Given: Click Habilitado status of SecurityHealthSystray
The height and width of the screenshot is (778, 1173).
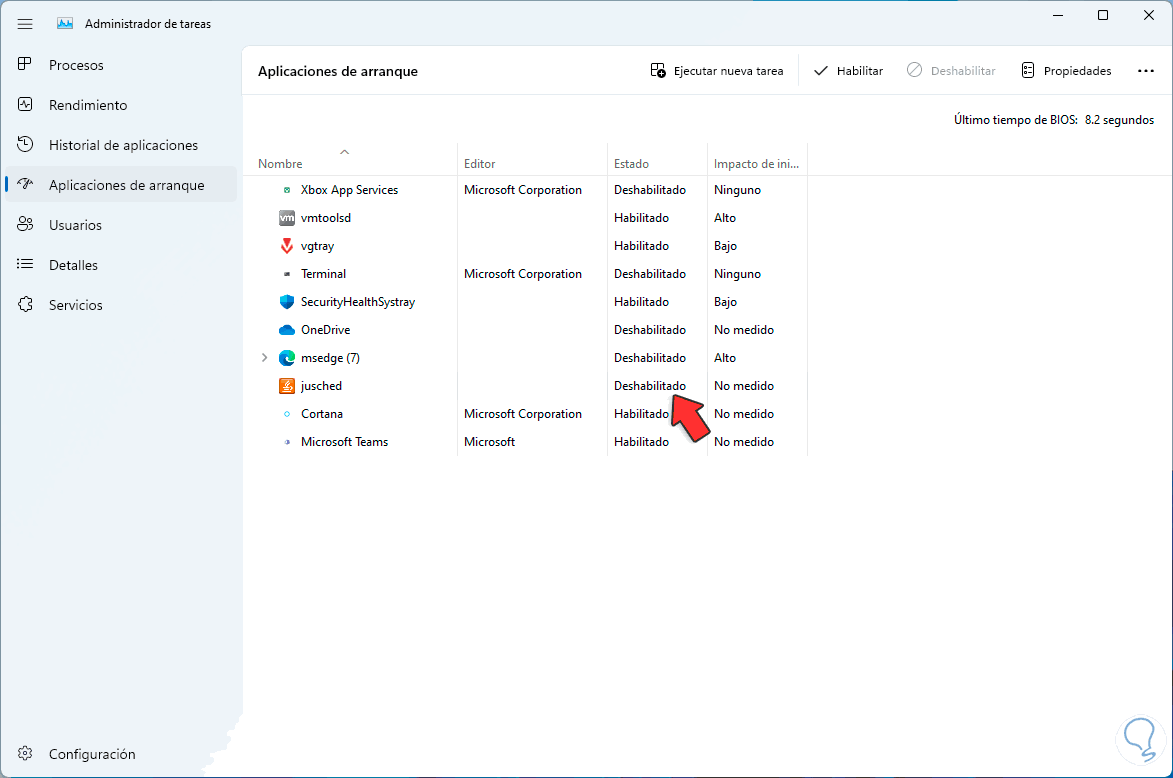Looking at the screenshot, I should click(641, 302).
